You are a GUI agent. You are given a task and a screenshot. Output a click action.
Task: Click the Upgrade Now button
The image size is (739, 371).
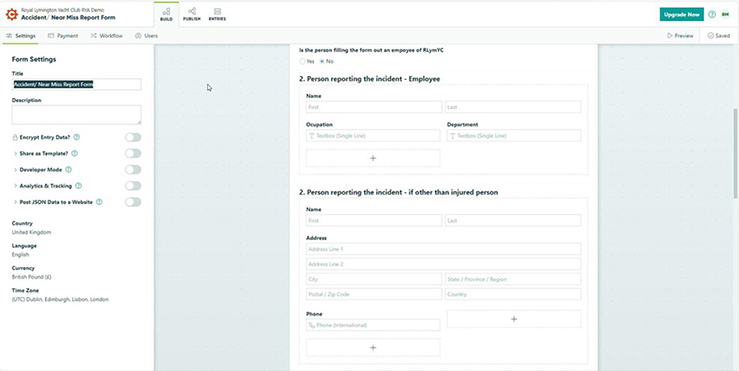coord(682,15)
